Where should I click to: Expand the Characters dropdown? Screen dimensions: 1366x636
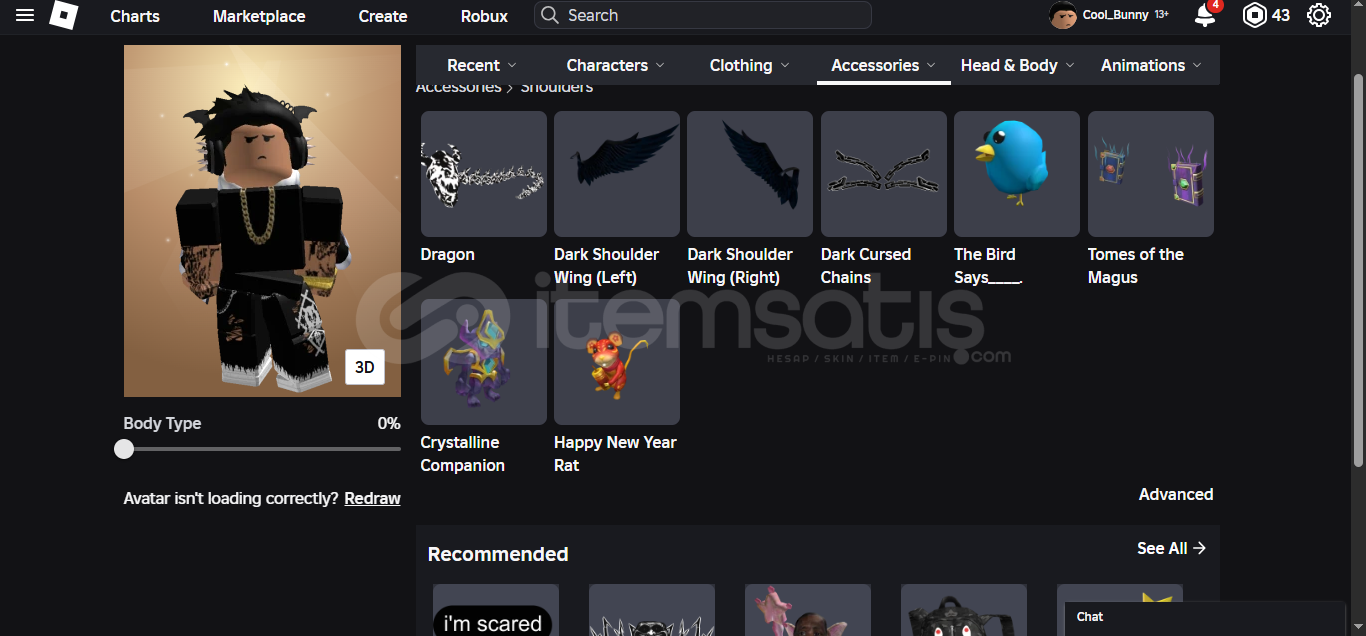point(615,65)
